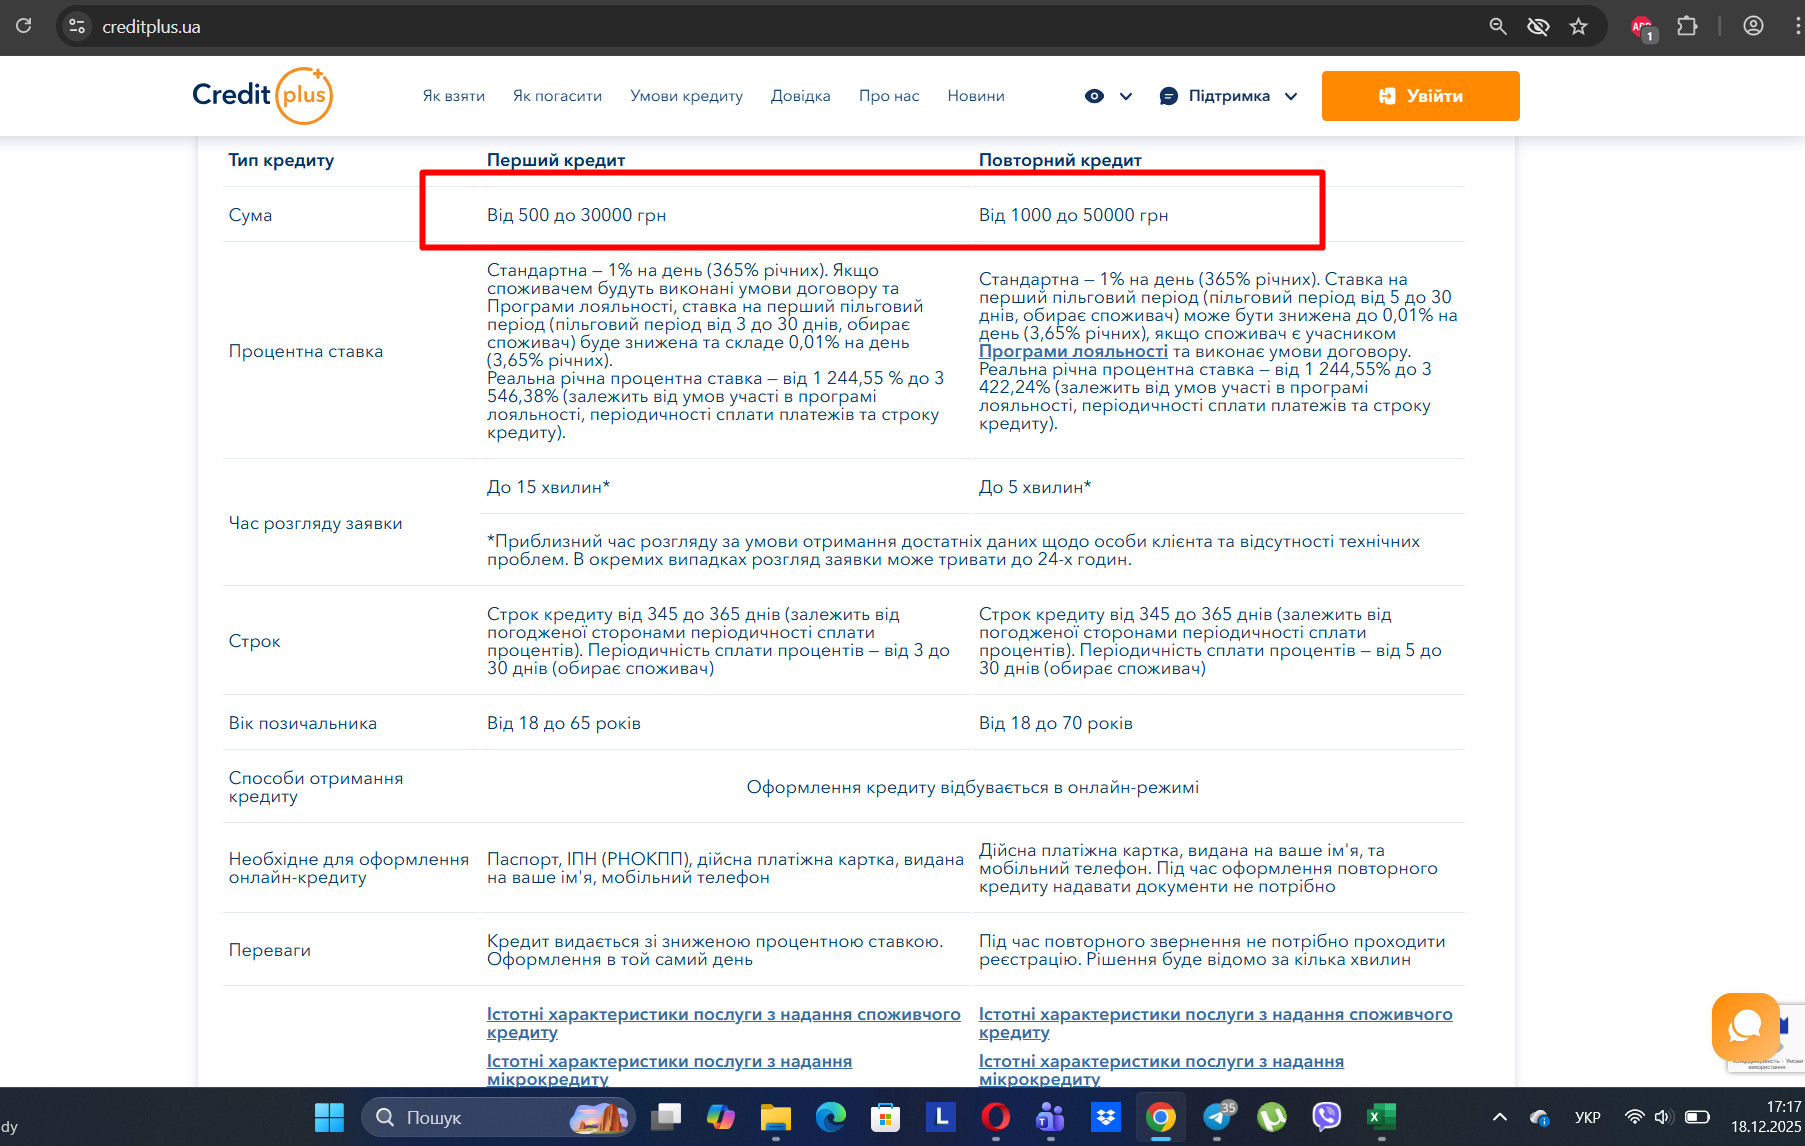Open the Windows Start menu
This screenshot has height=1146, width=1805.
[329, 1117]
